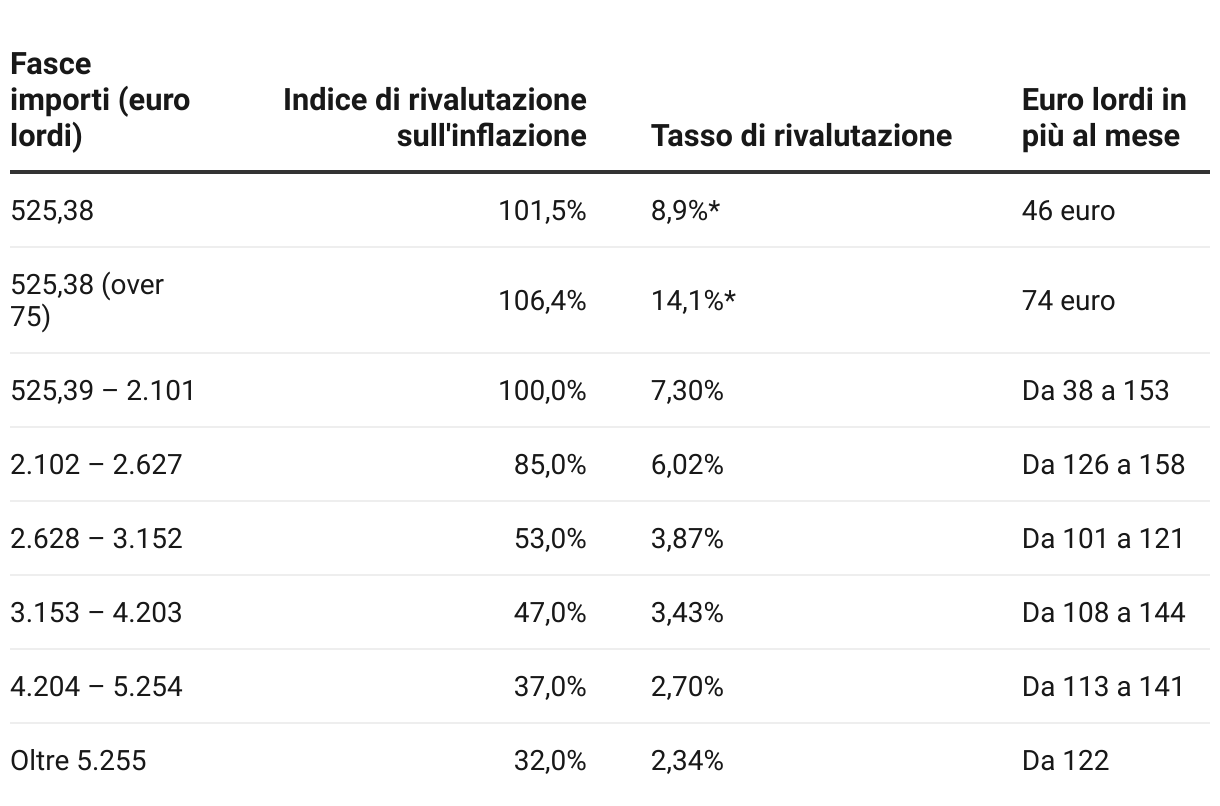The height and width of the screenshot is (806, 1220).
Task: Select the 2.102 – 2.627 bracket row
Action: pyautogui.click(x=610, y=464)
